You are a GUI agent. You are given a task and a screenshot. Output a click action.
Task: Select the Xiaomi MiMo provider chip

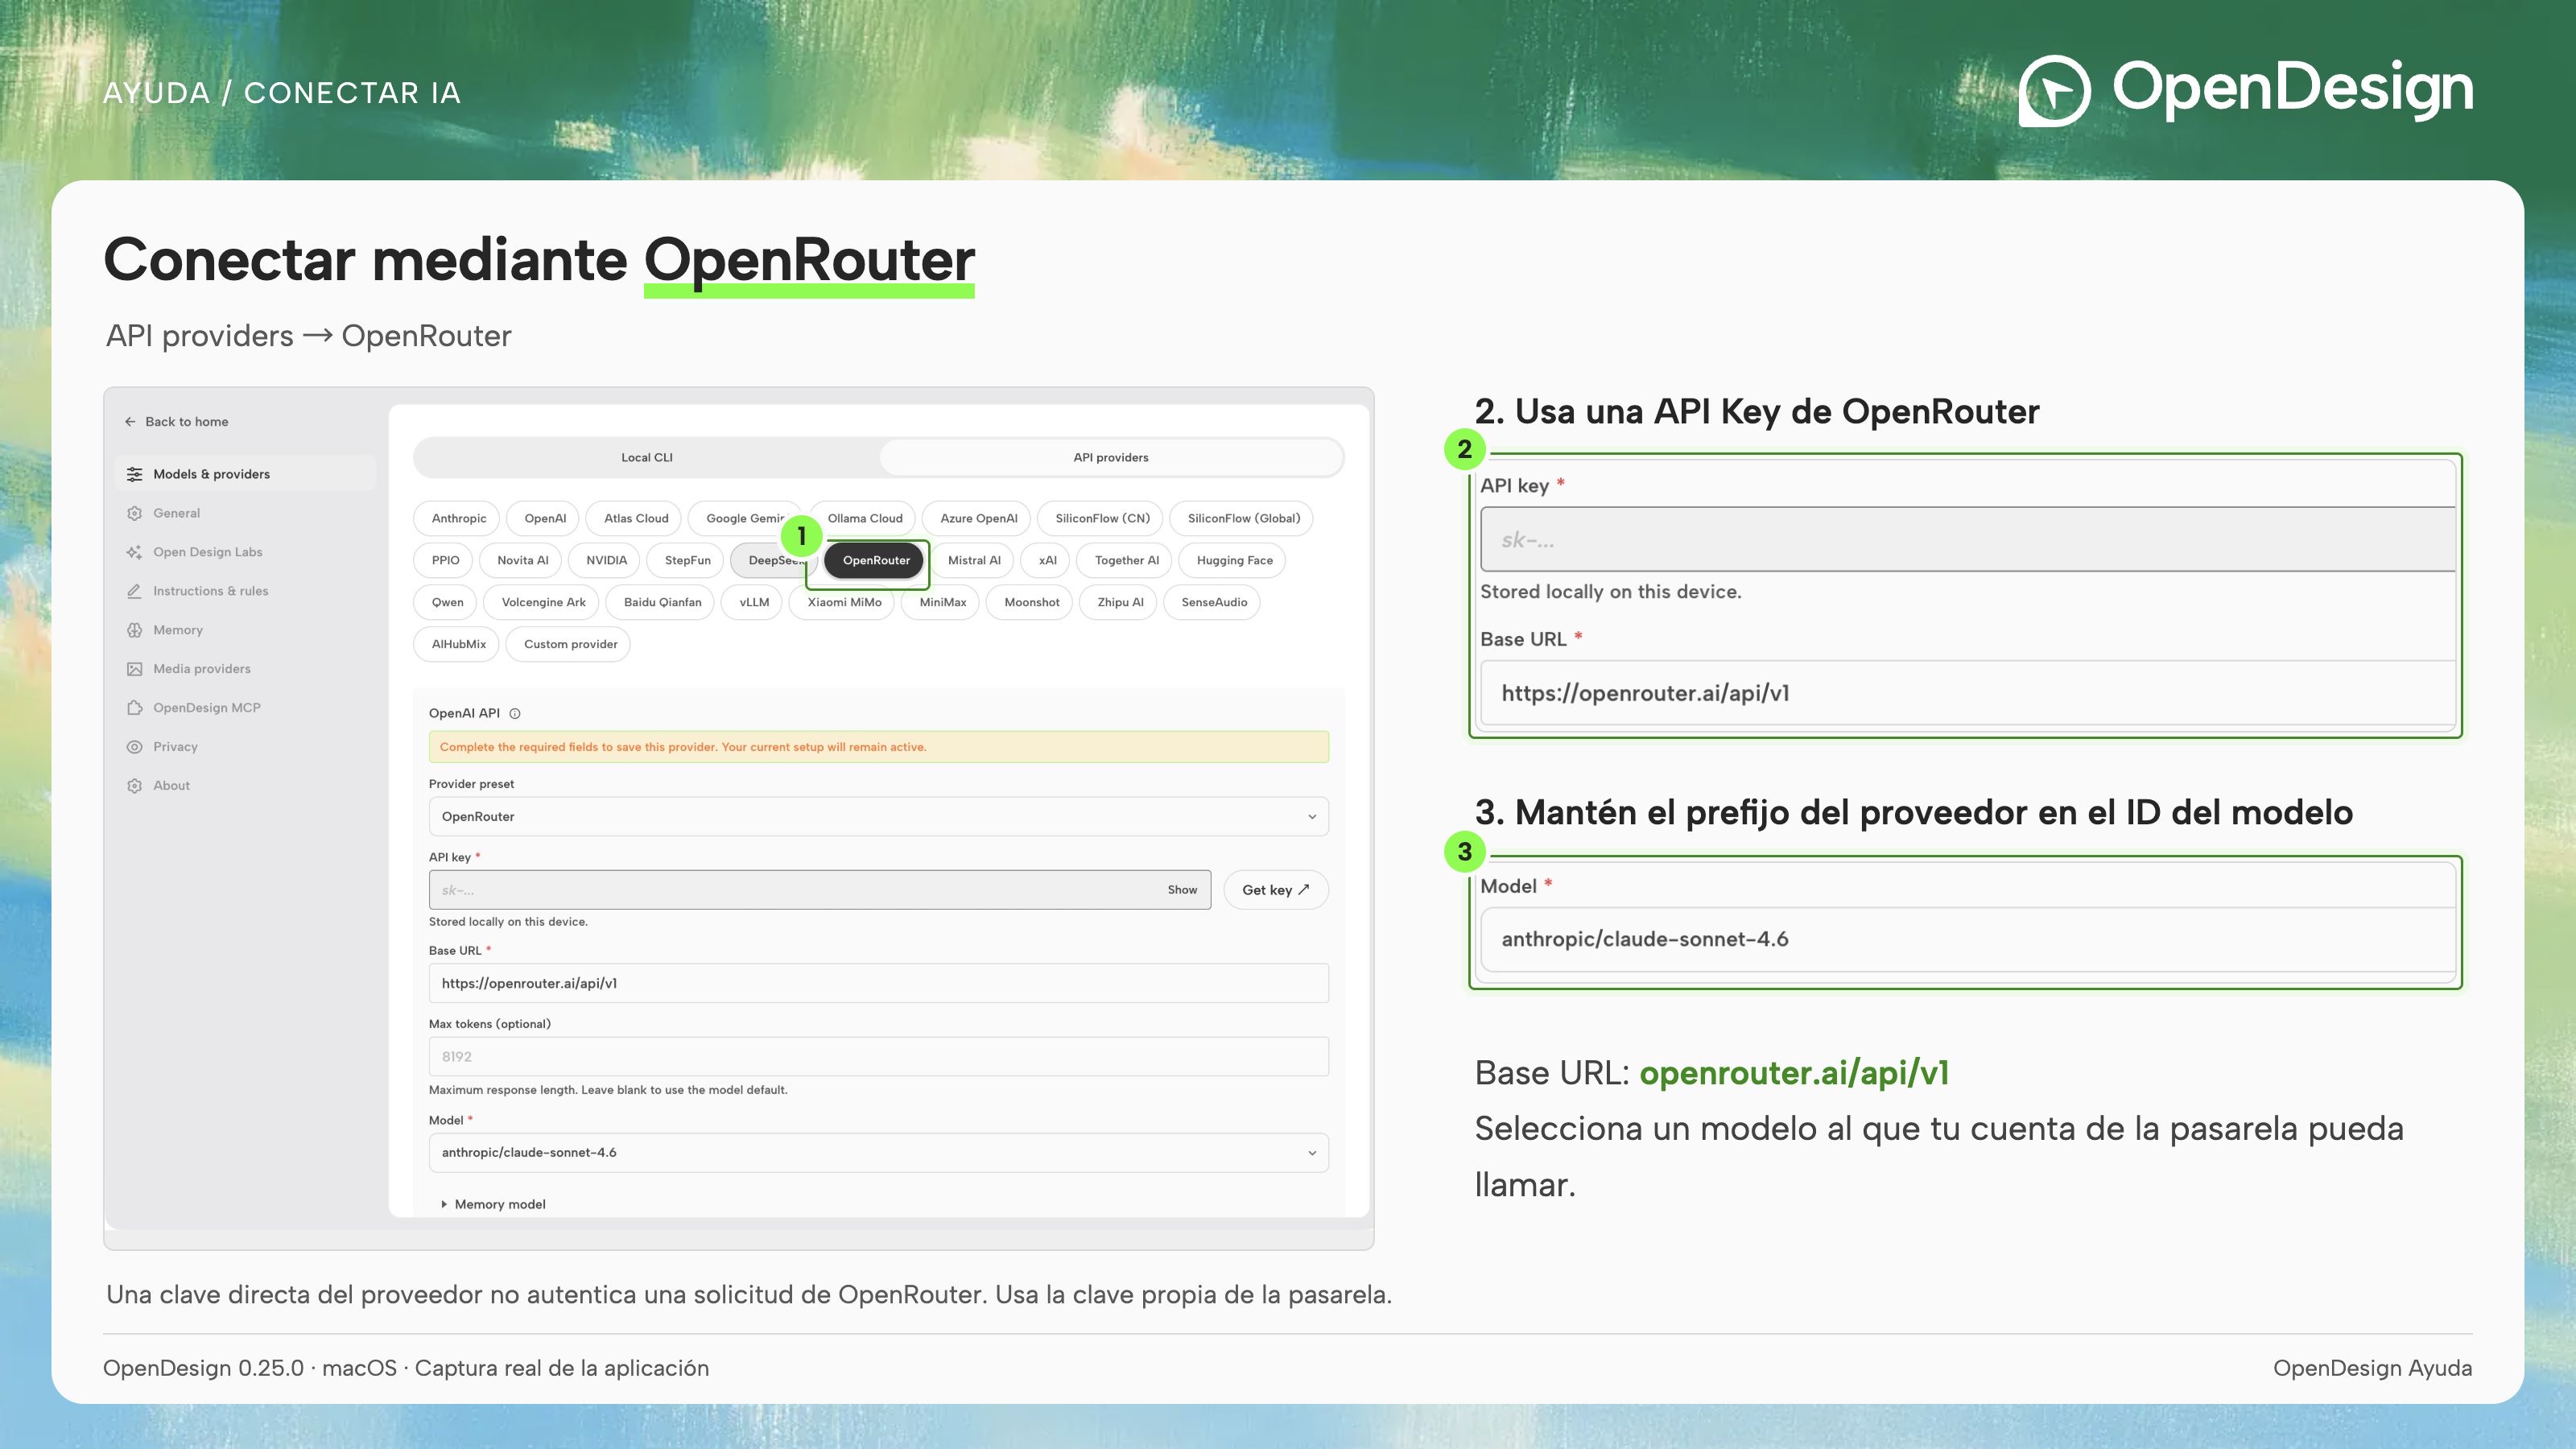(844, 603)
